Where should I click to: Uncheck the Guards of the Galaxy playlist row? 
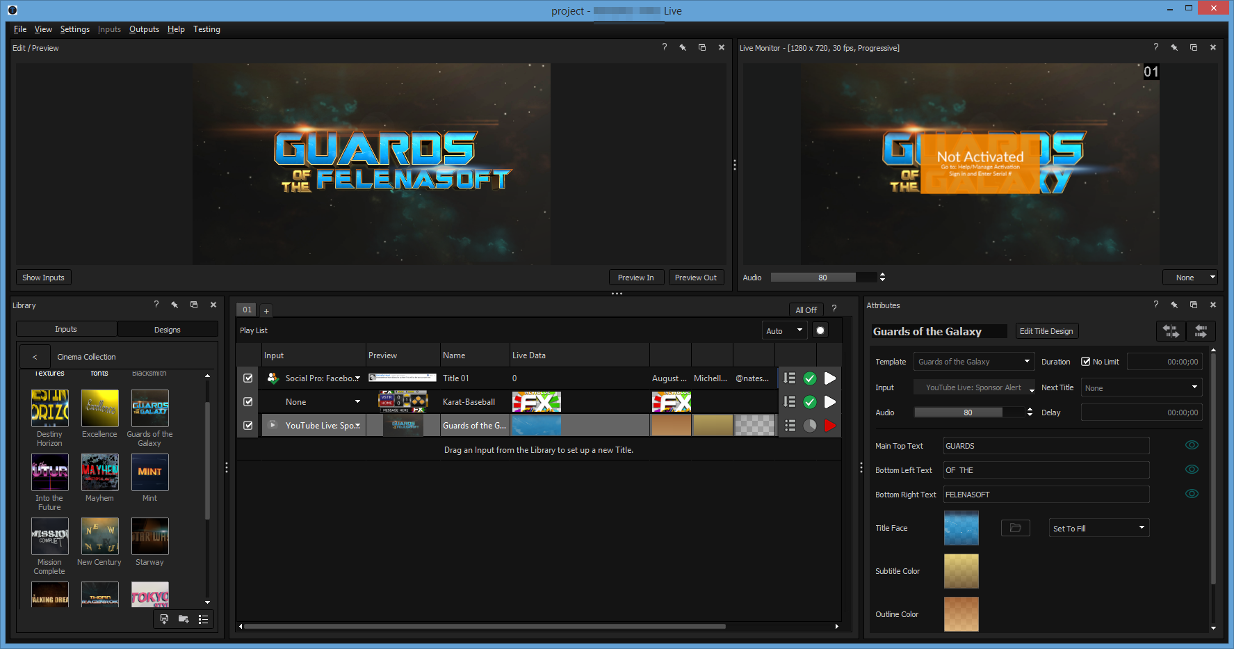click(x=248, y=426)
